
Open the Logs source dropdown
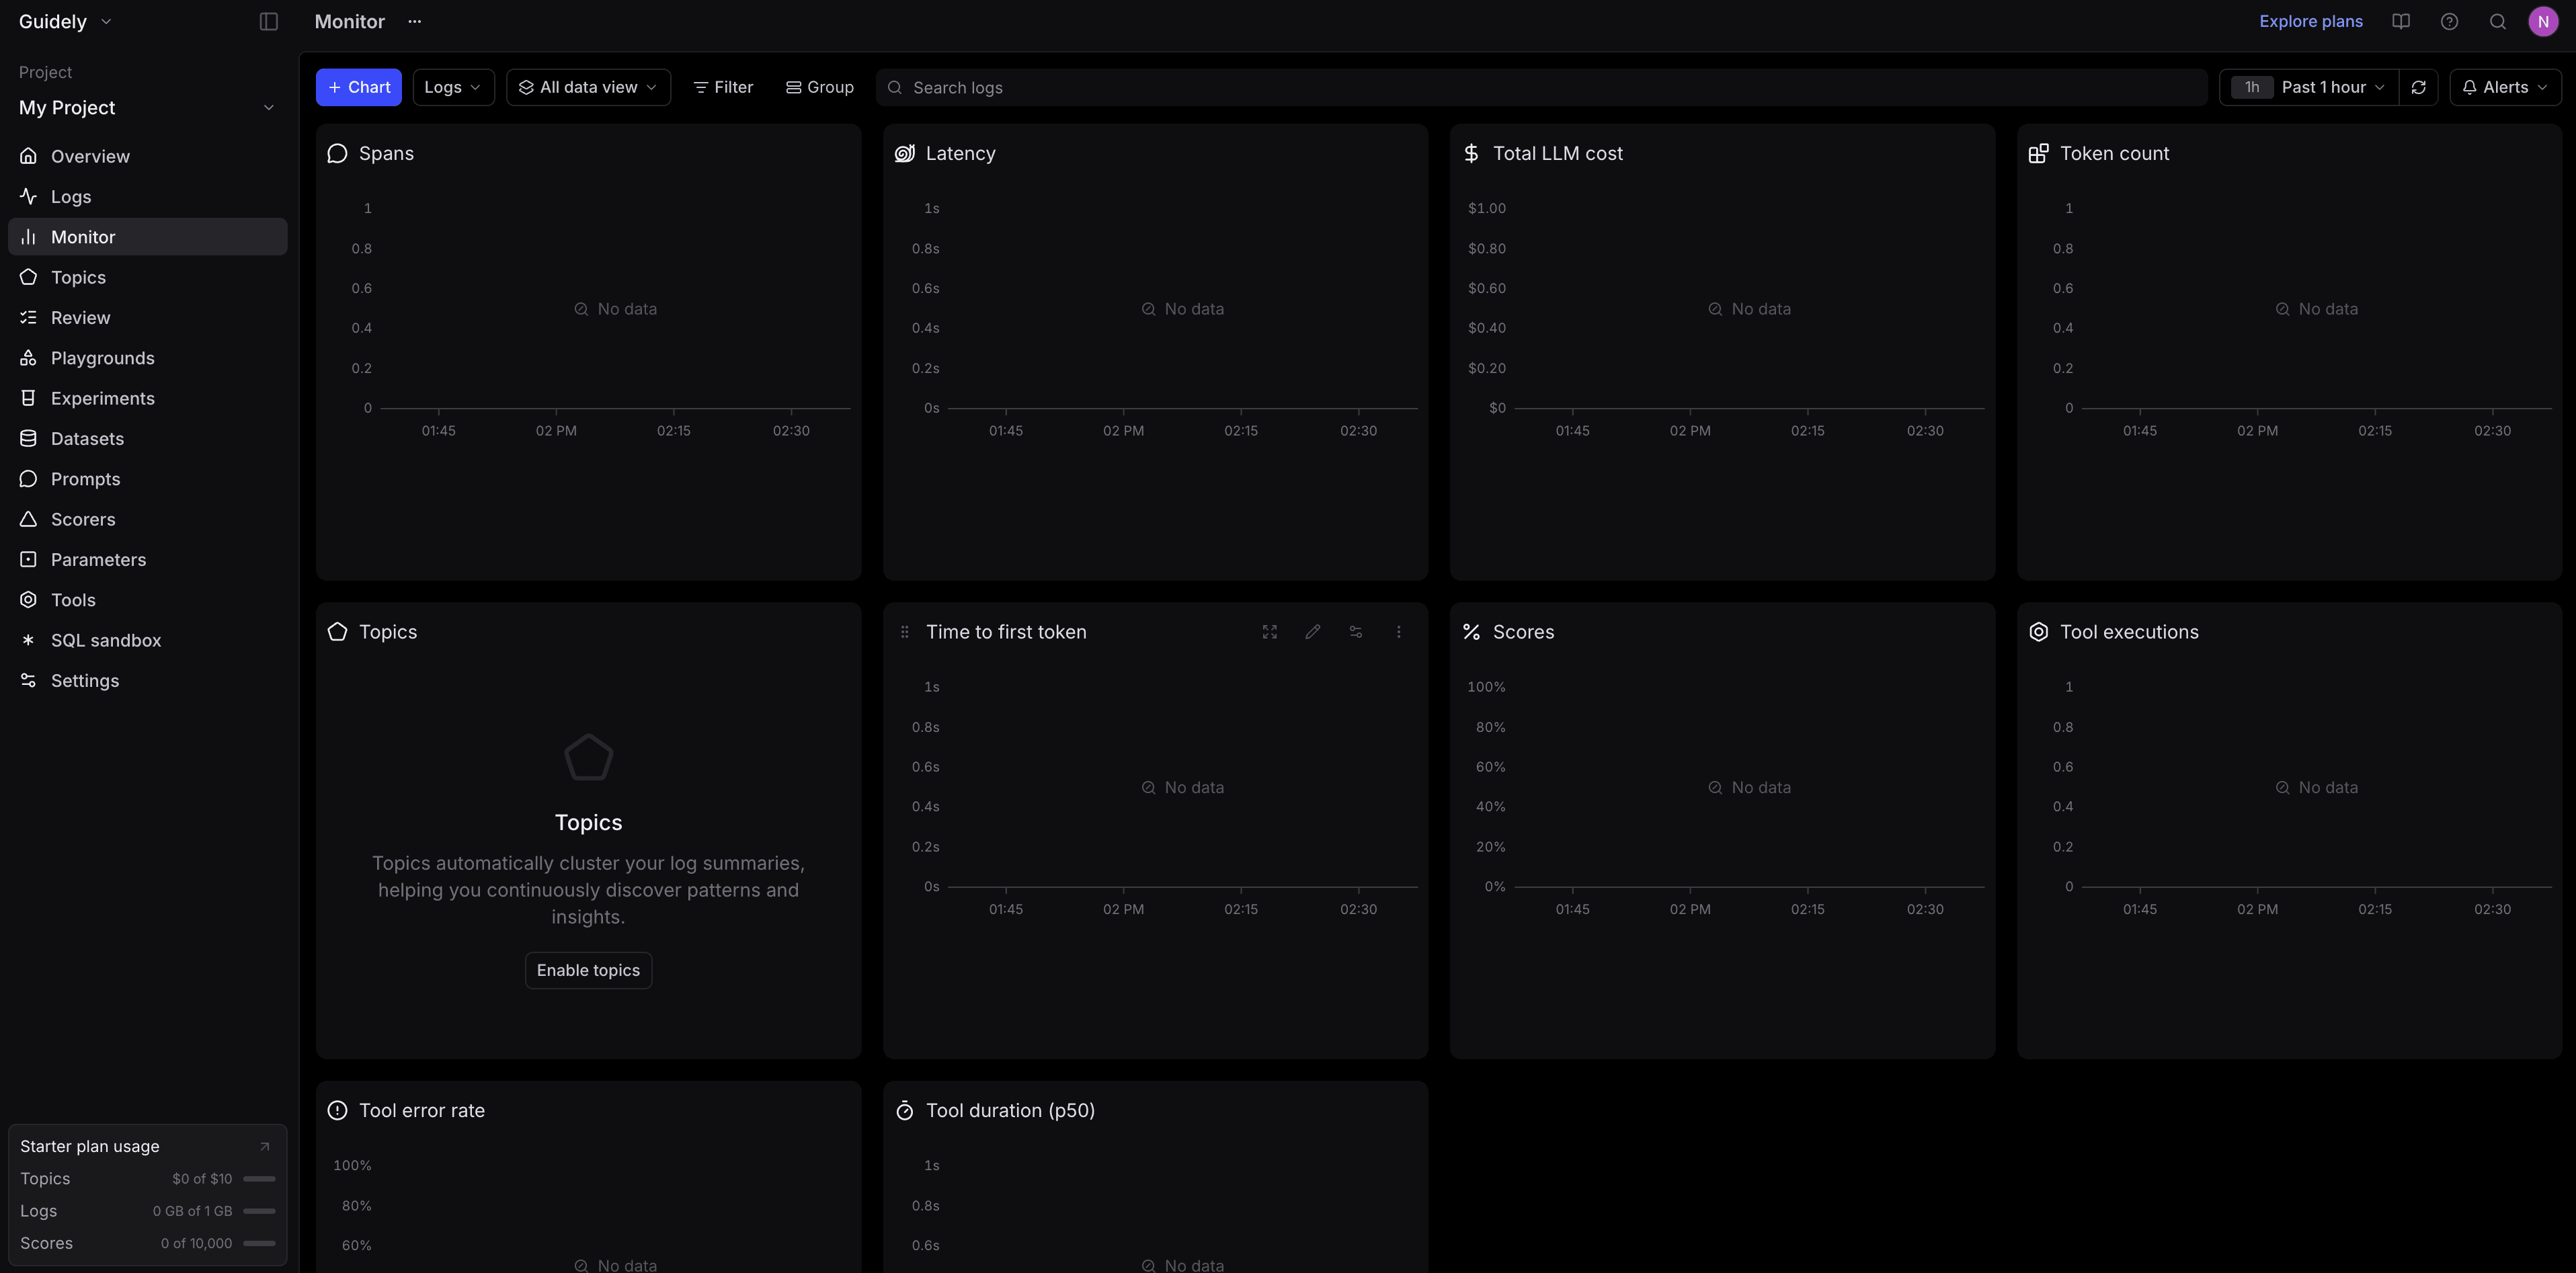click(453, 87)
